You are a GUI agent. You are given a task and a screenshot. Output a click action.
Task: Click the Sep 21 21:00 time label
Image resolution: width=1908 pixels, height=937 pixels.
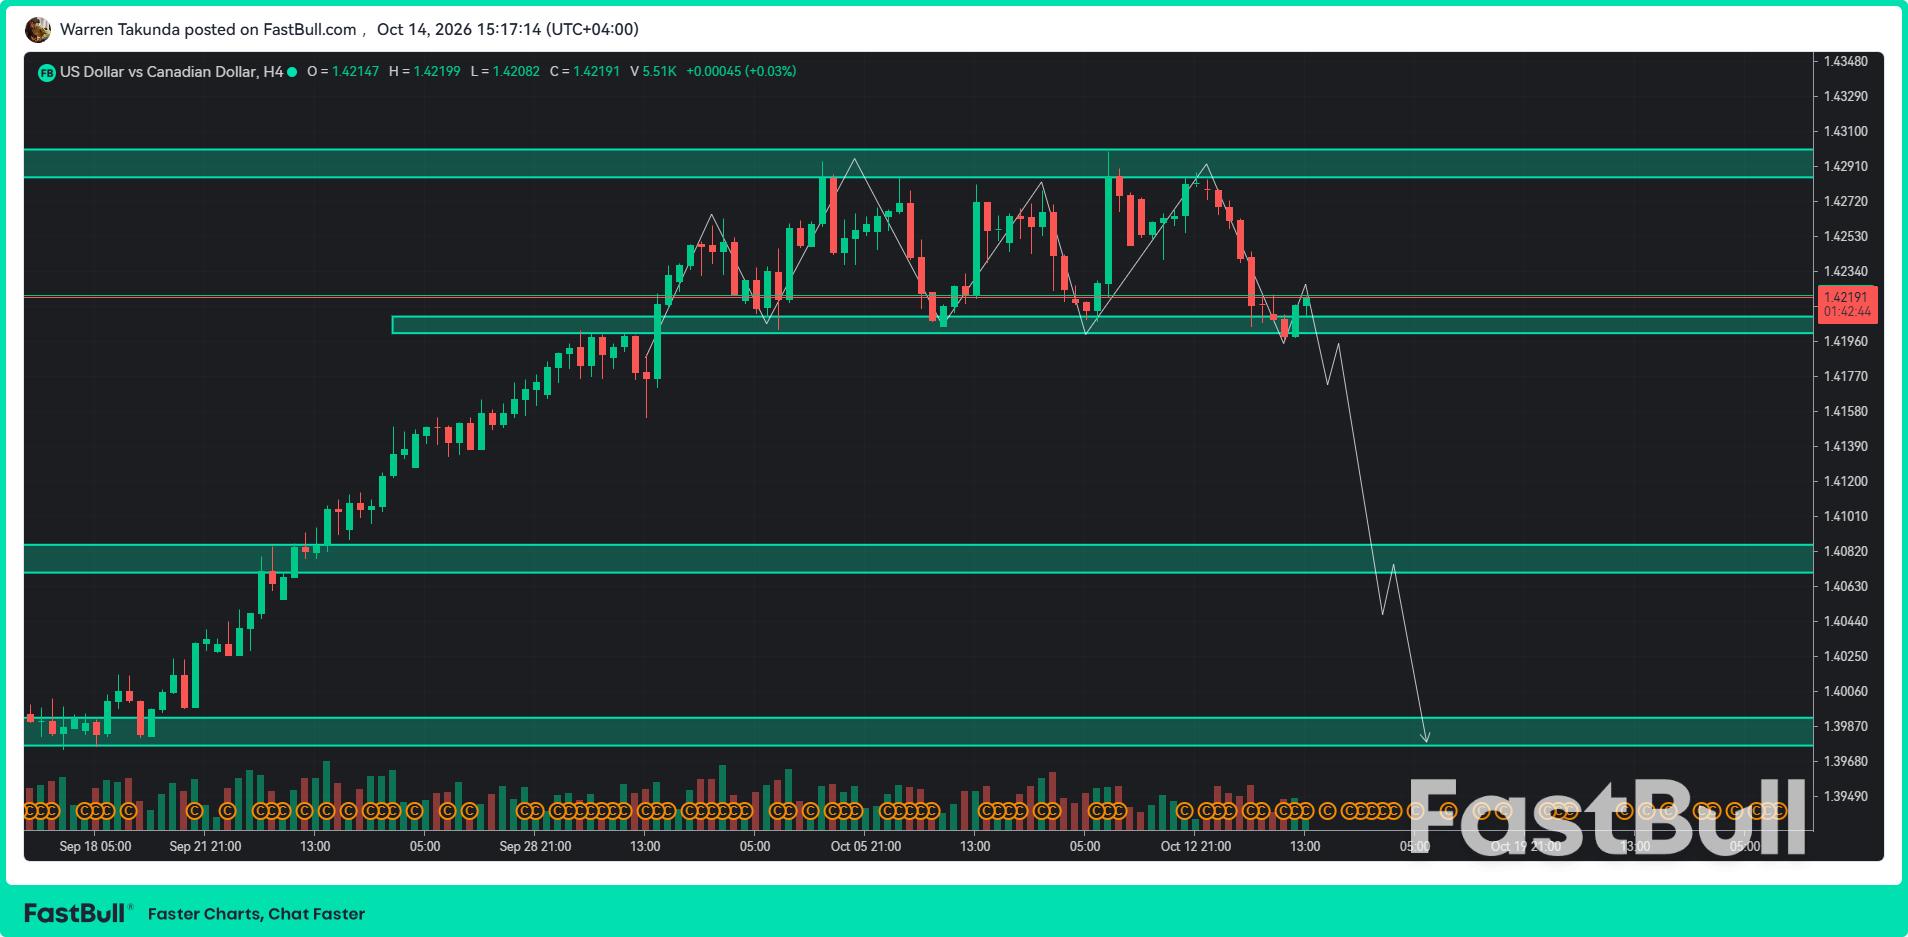point(205,846)
